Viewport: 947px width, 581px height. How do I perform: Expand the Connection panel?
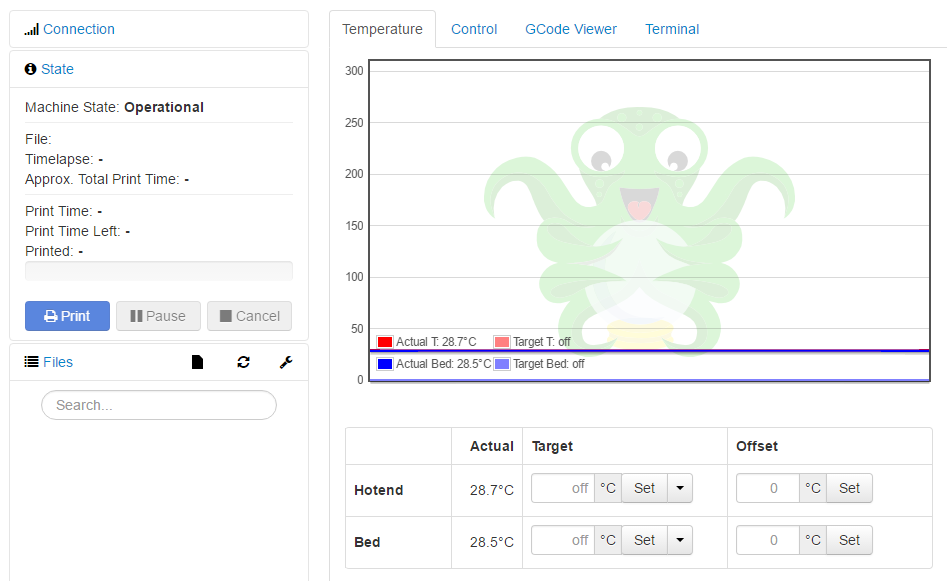[79, 29]
